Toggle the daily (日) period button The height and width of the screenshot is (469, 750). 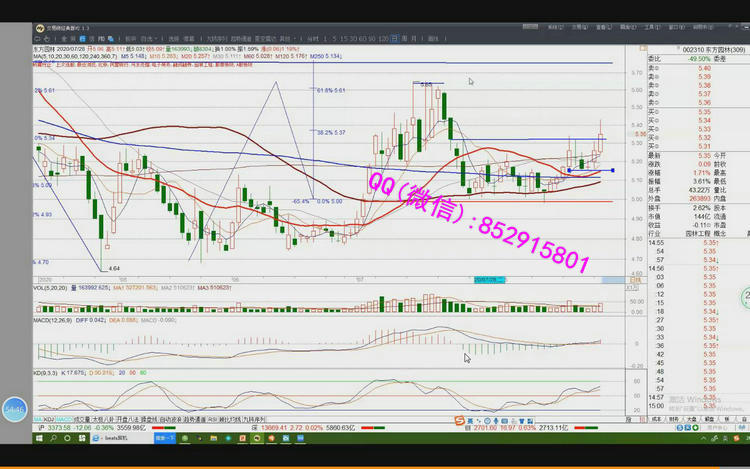396,39
